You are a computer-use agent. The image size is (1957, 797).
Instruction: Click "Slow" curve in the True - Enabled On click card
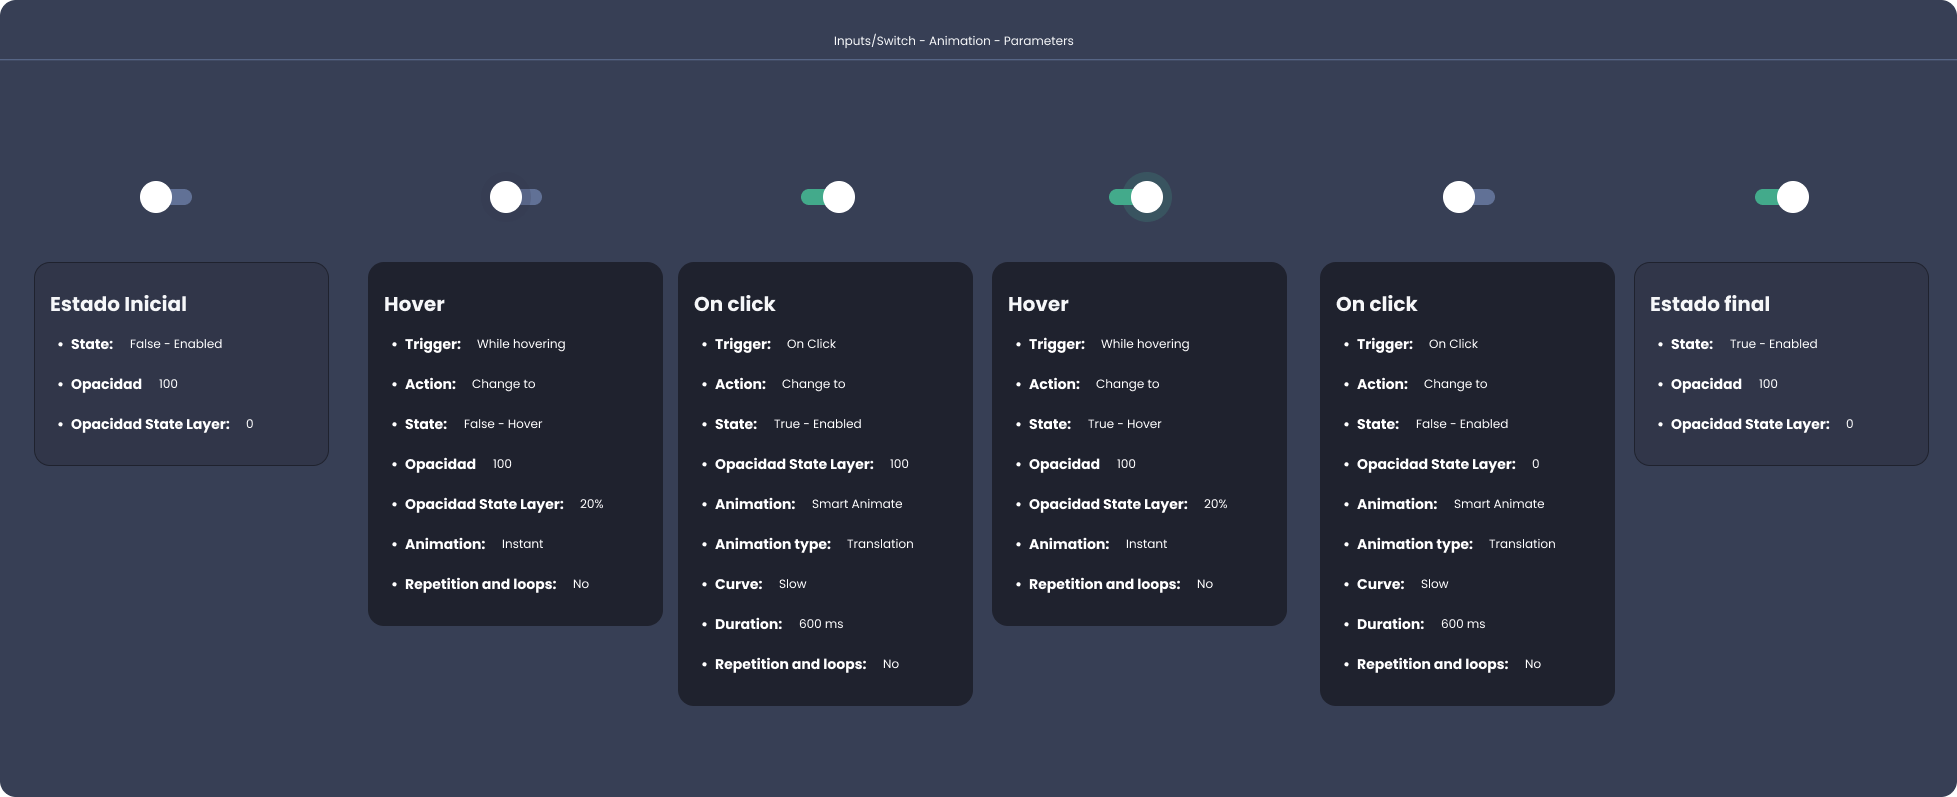pyautogui.click(x=793, y=584)
